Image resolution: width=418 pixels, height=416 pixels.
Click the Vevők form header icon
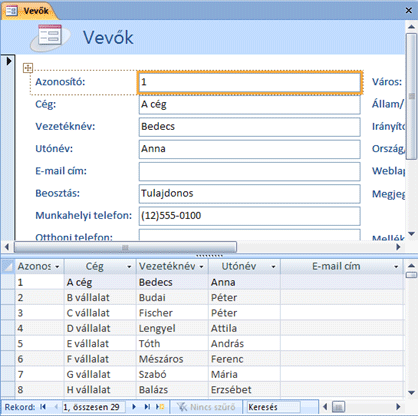click(50, 36)
